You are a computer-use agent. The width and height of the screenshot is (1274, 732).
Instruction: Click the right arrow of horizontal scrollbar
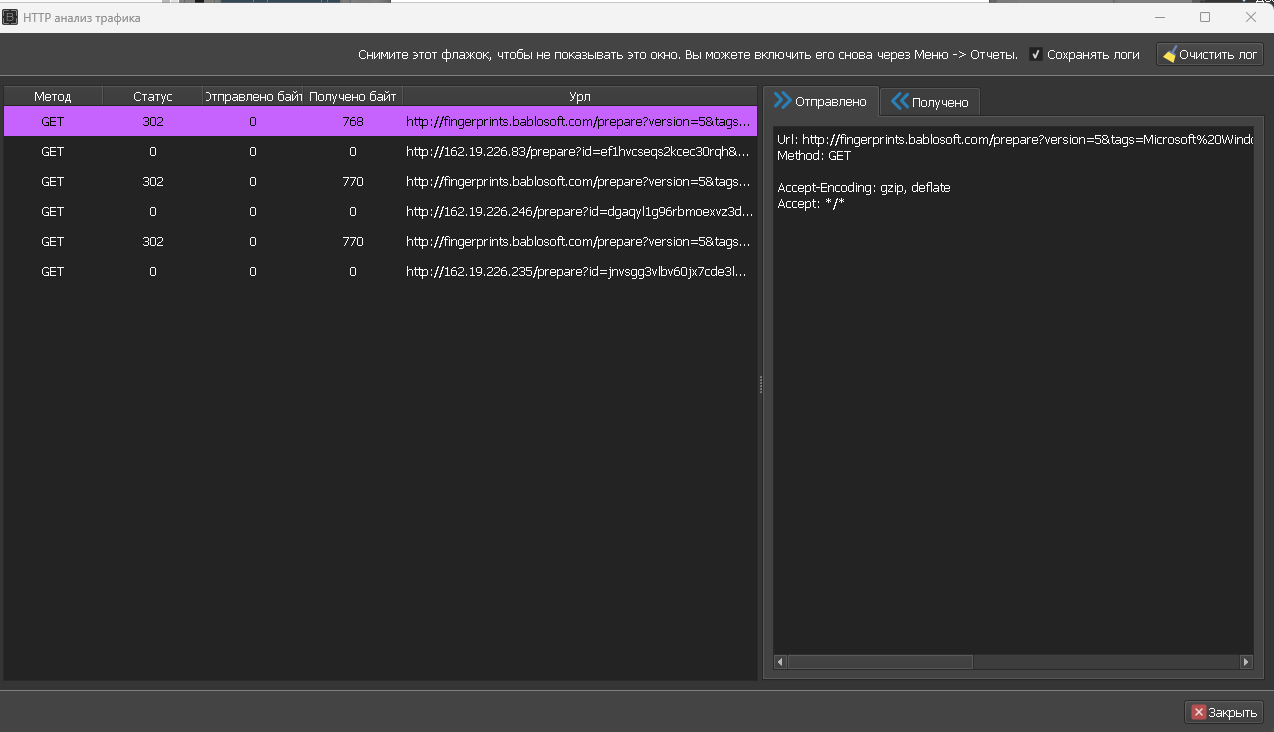click(1246, 662)
